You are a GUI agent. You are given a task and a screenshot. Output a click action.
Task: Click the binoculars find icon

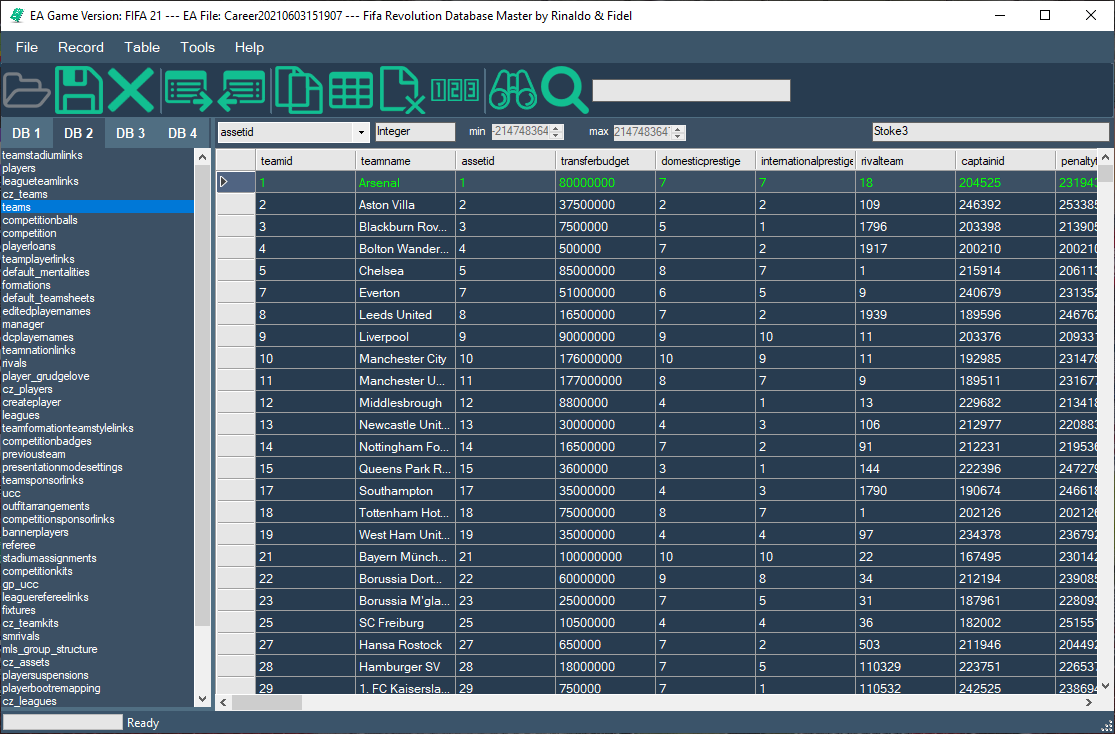[513, 90]
